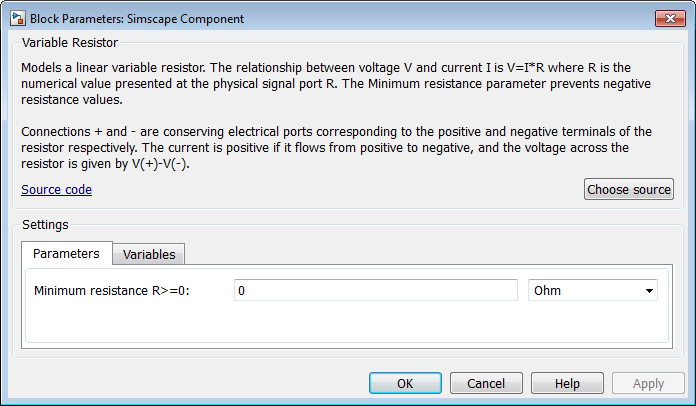The height and width of the screenshot is (406, 696).
Task: Click the Minimum resistance value field
Action: (x=374, y=291)
